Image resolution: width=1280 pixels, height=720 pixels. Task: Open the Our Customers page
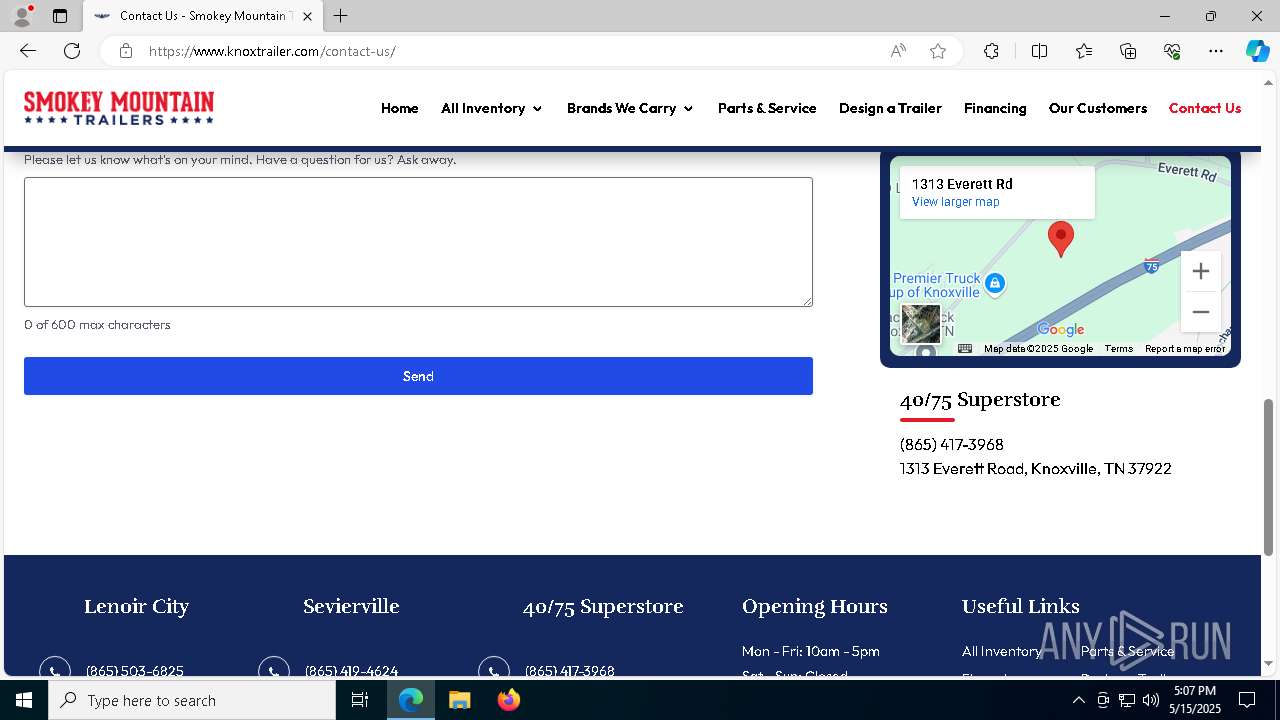click(1098, 108)
